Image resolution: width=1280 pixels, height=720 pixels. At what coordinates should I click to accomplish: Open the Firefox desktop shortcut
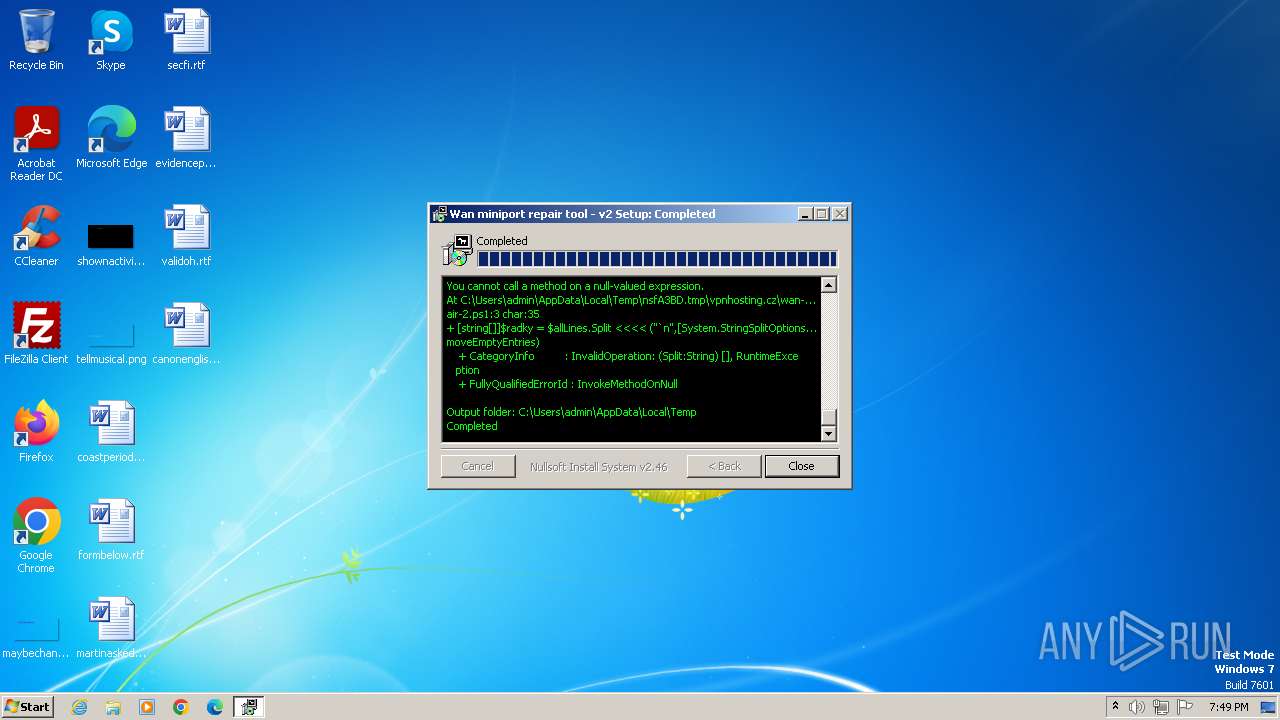(36, 432)
